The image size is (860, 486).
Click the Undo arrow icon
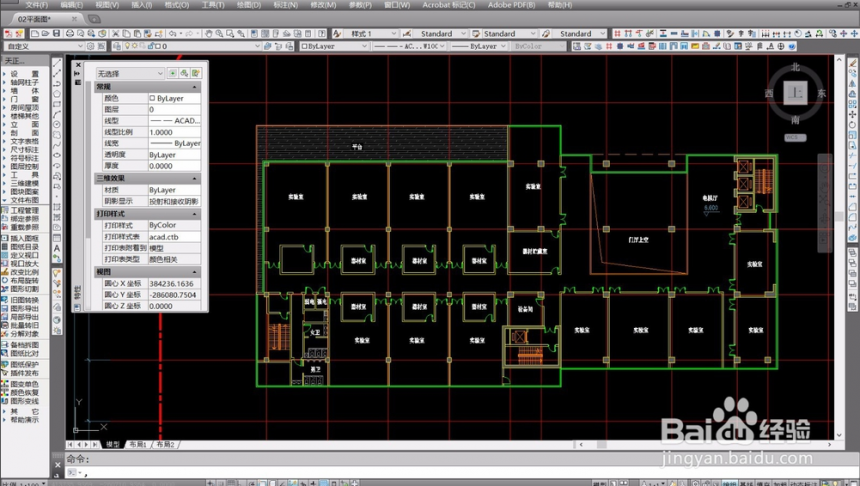coord(172,33)
